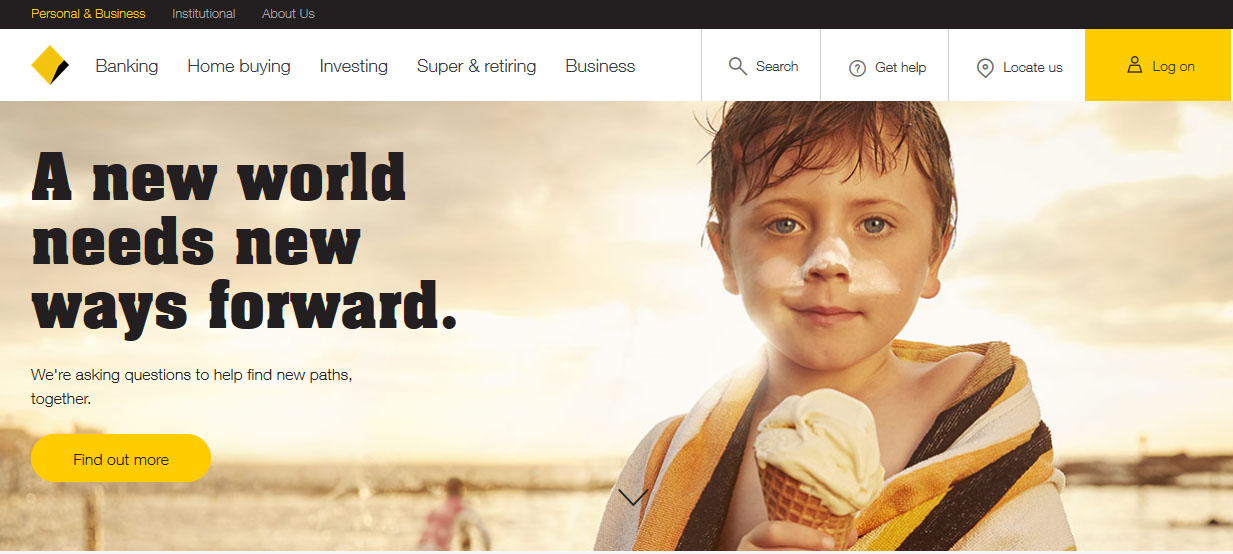
Task: Select the Personal & Business tab
Action: pos(88,14)
